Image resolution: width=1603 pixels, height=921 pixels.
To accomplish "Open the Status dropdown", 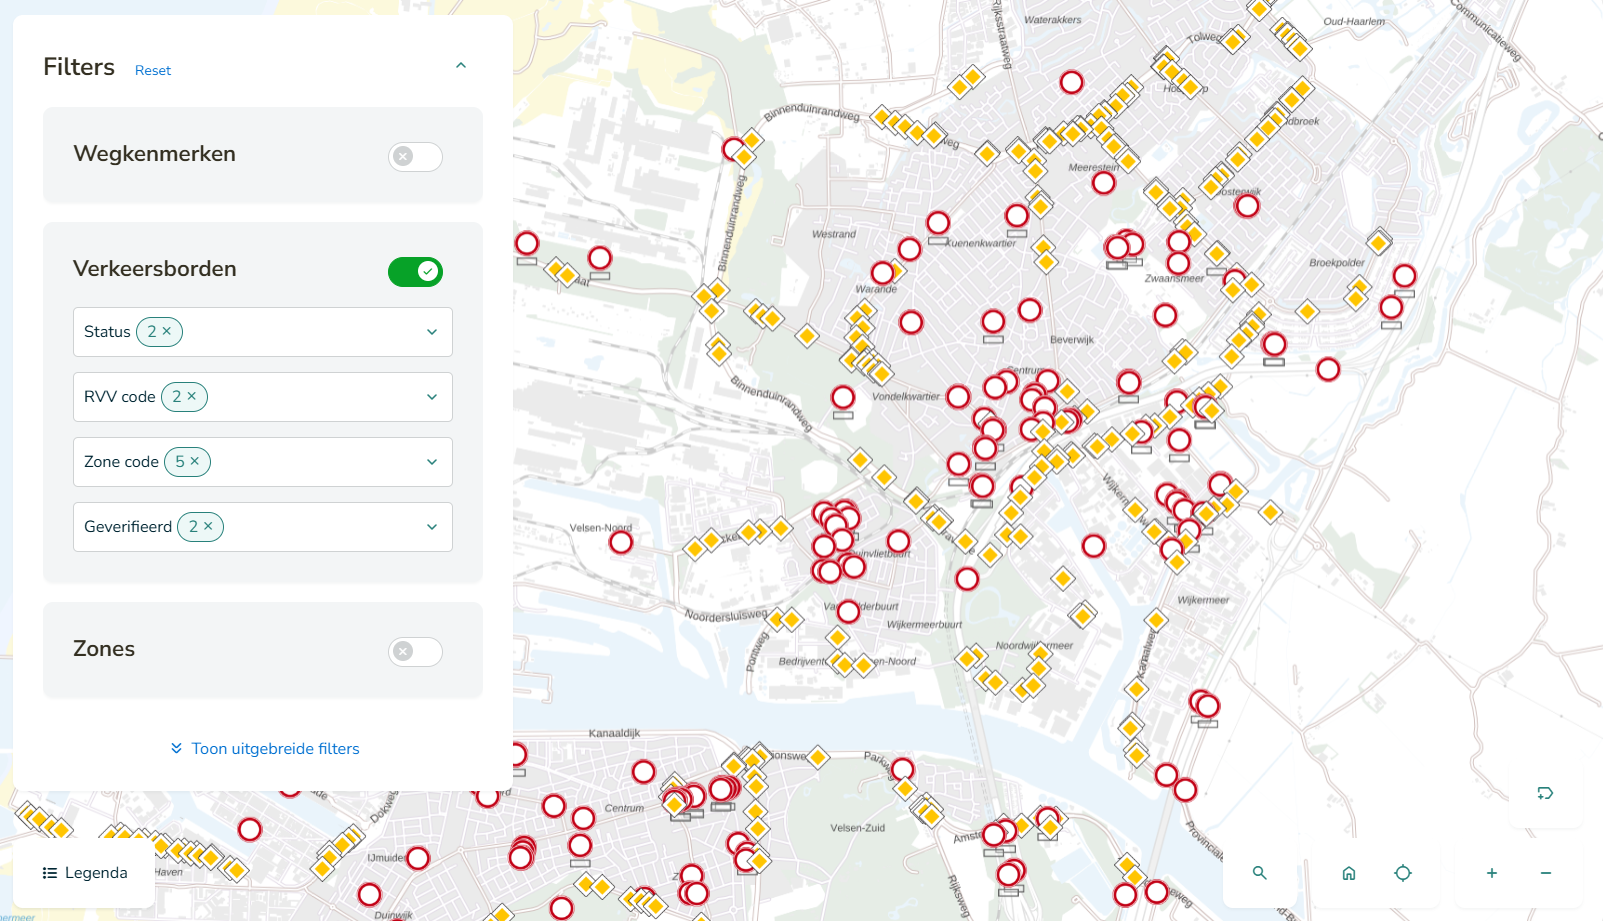I will click(432, 332).
